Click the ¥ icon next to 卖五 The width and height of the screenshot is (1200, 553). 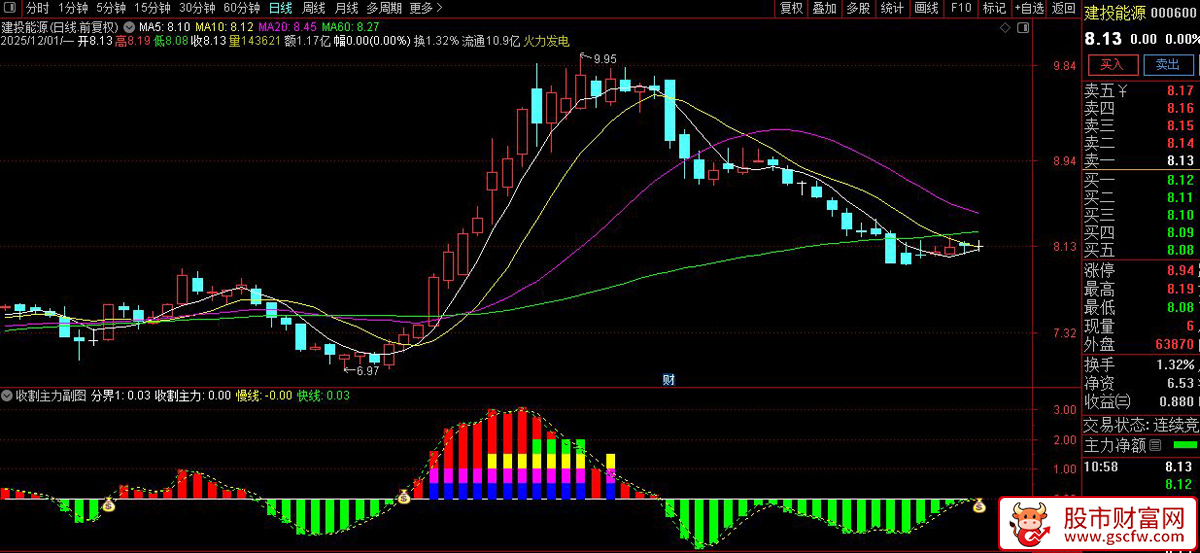click(1123, 91)
